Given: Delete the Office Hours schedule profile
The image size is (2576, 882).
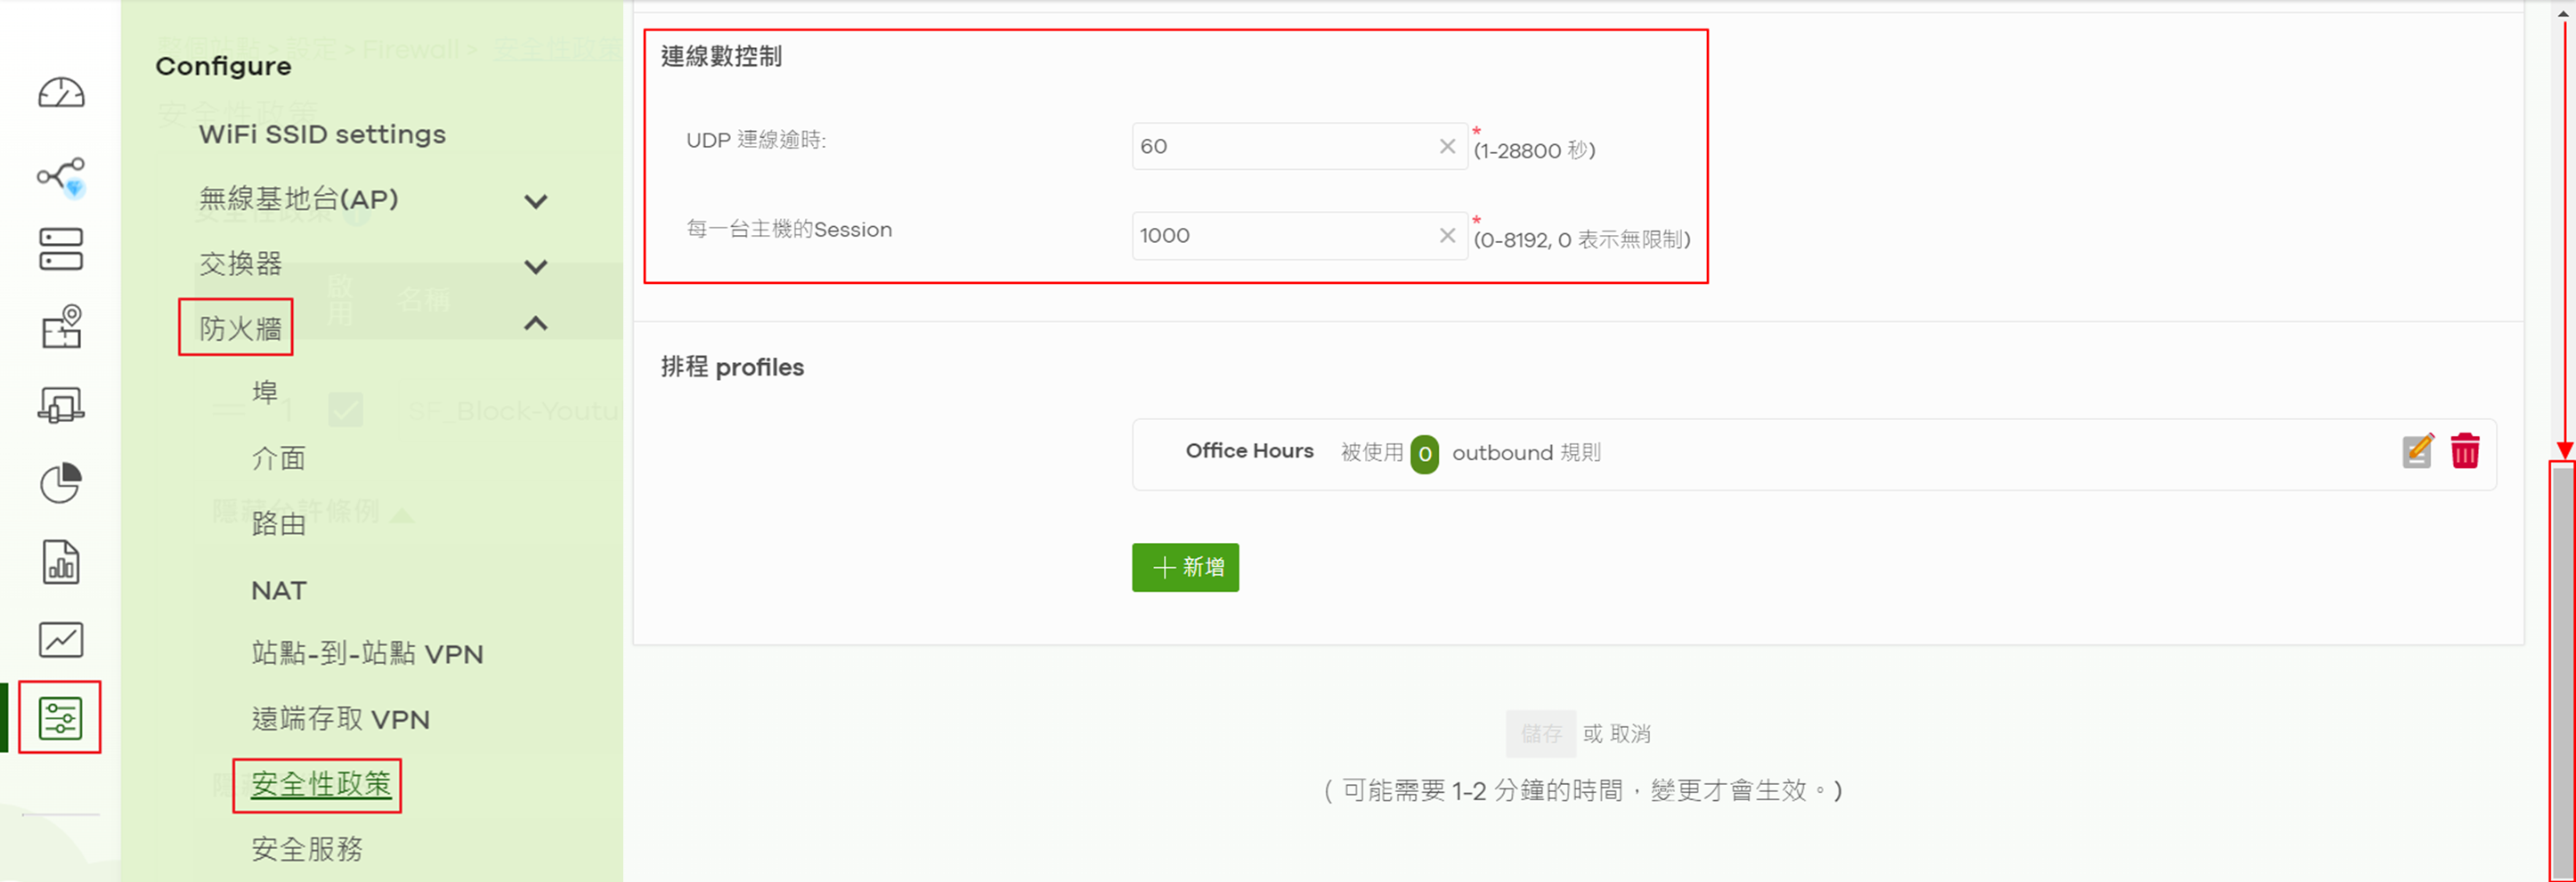Looking at the screenshot, I should pos(2465,451).
